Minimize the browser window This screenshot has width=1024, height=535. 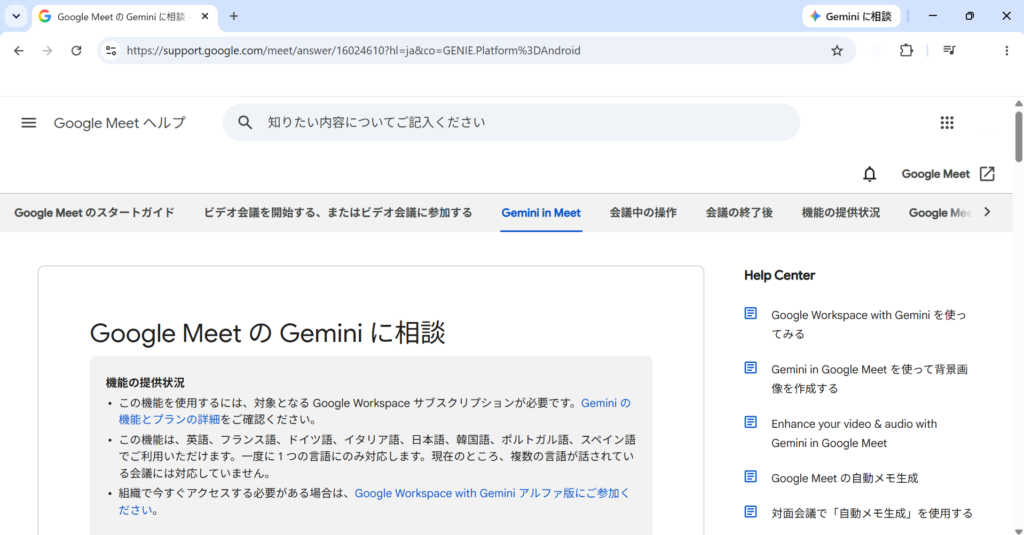(933, 16)
